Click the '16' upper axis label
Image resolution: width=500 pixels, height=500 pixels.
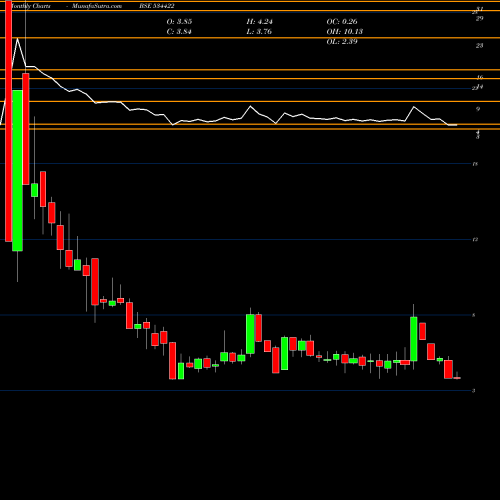(480, 78)
